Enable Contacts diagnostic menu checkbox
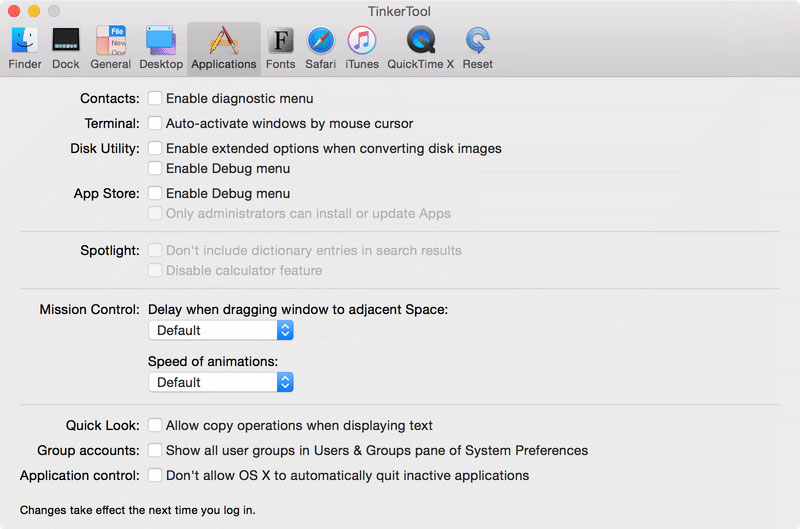This screenshot has height=529, width=800. coord(155,99)
